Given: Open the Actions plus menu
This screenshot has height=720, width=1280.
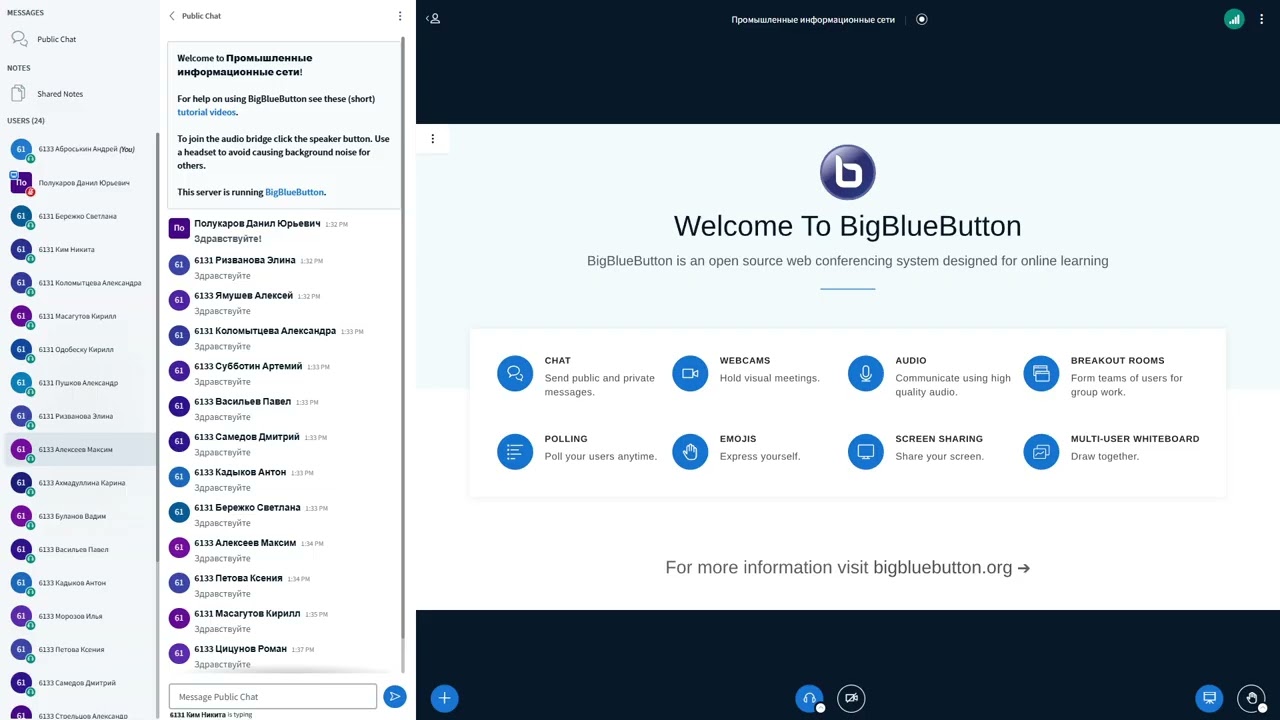Looking at the screenshot, I should tap(445, 698).
